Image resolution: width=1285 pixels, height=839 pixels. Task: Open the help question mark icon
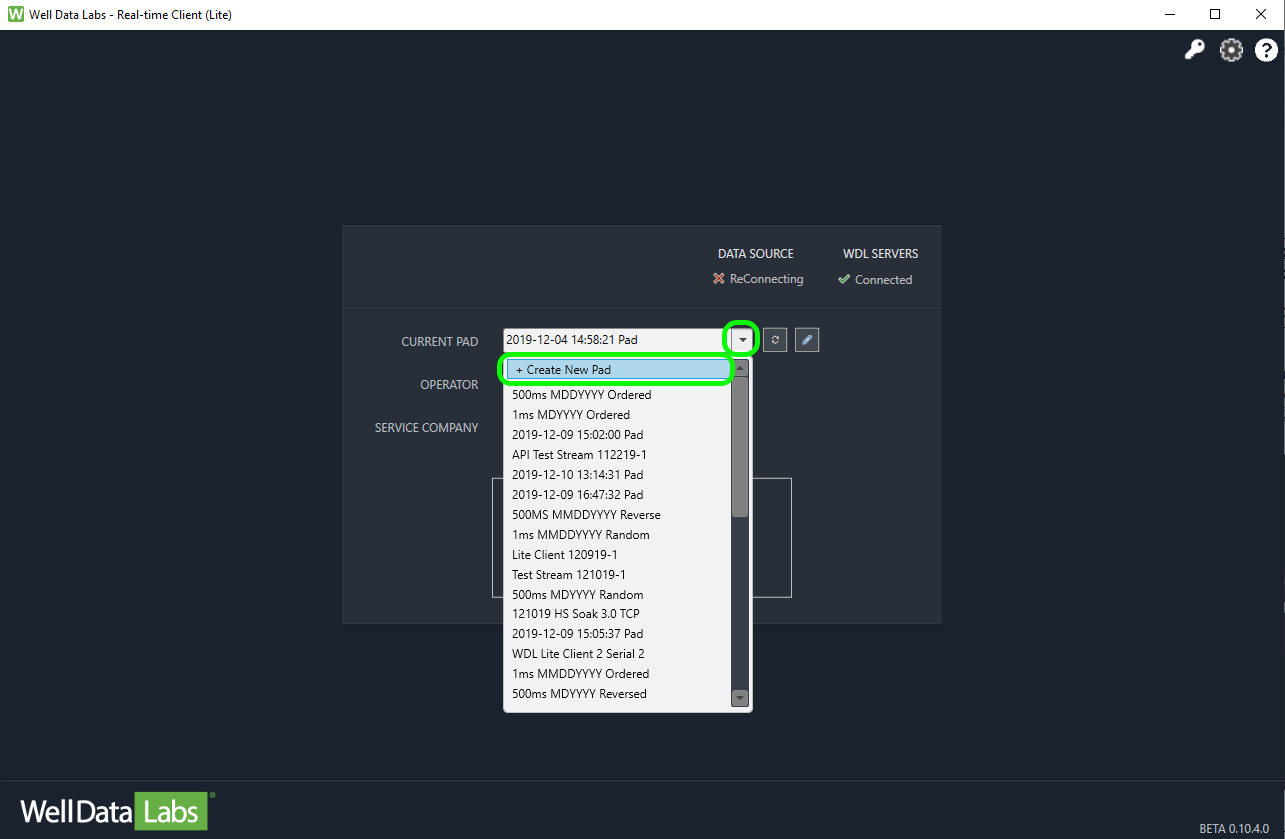[1266, 51]
